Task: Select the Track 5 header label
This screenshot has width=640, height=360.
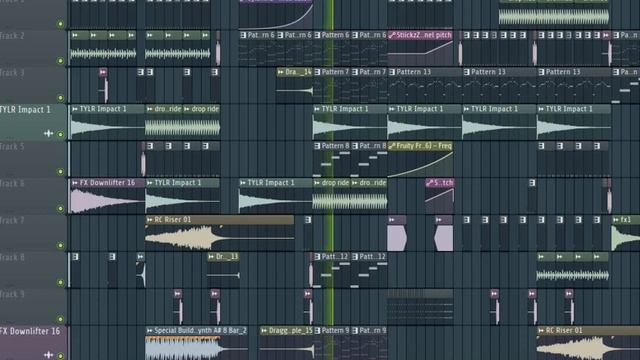Action: (12, 147)
